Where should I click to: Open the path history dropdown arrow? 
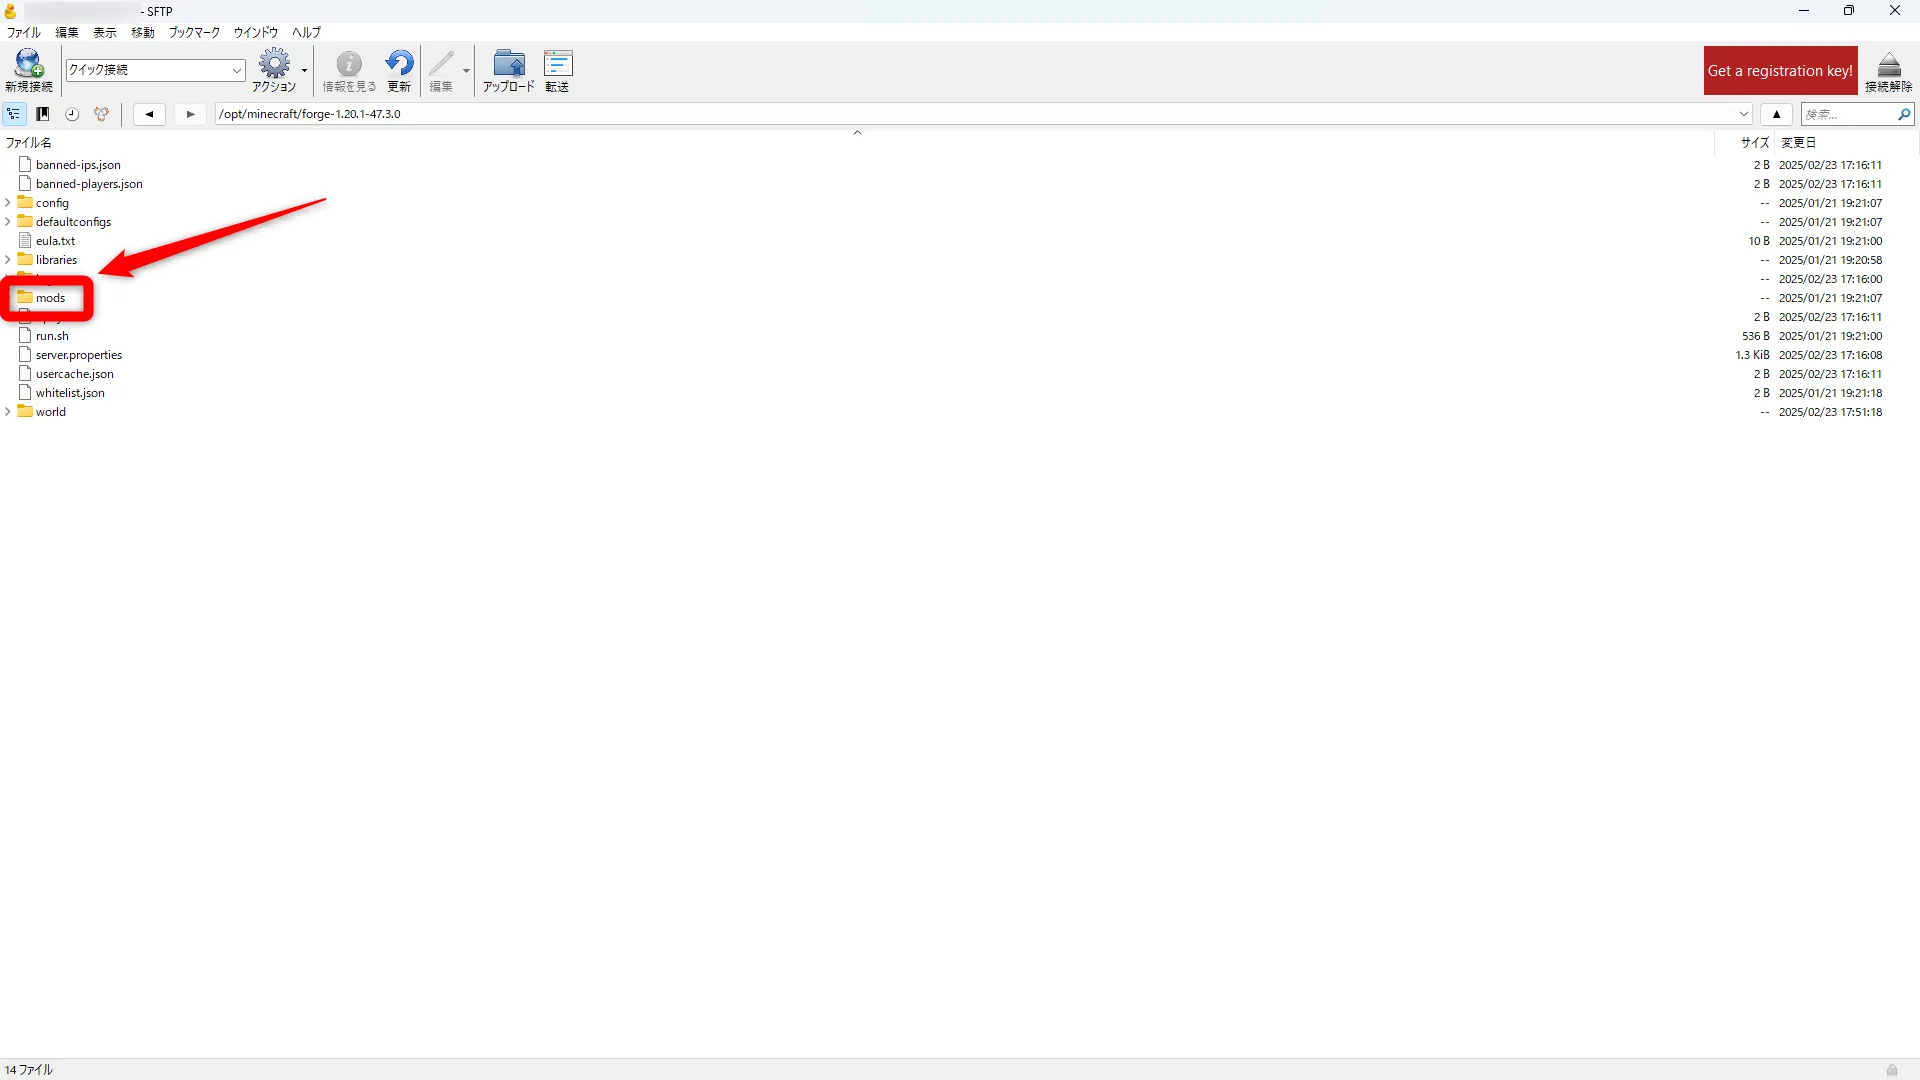1744,114
